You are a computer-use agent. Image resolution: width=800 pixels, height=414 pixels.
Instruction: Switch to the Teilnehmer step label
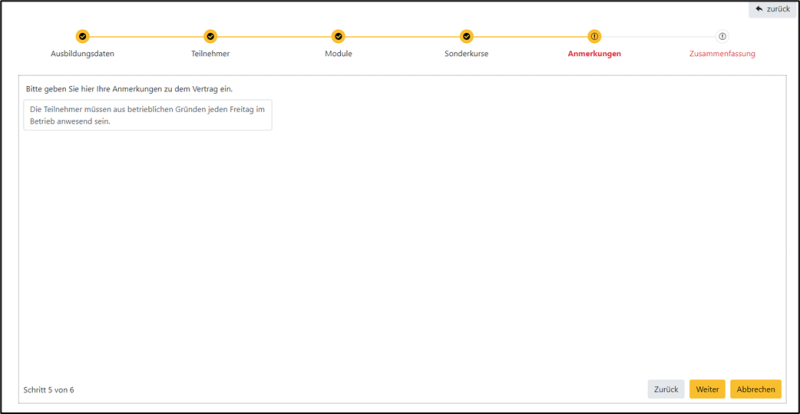210,53
